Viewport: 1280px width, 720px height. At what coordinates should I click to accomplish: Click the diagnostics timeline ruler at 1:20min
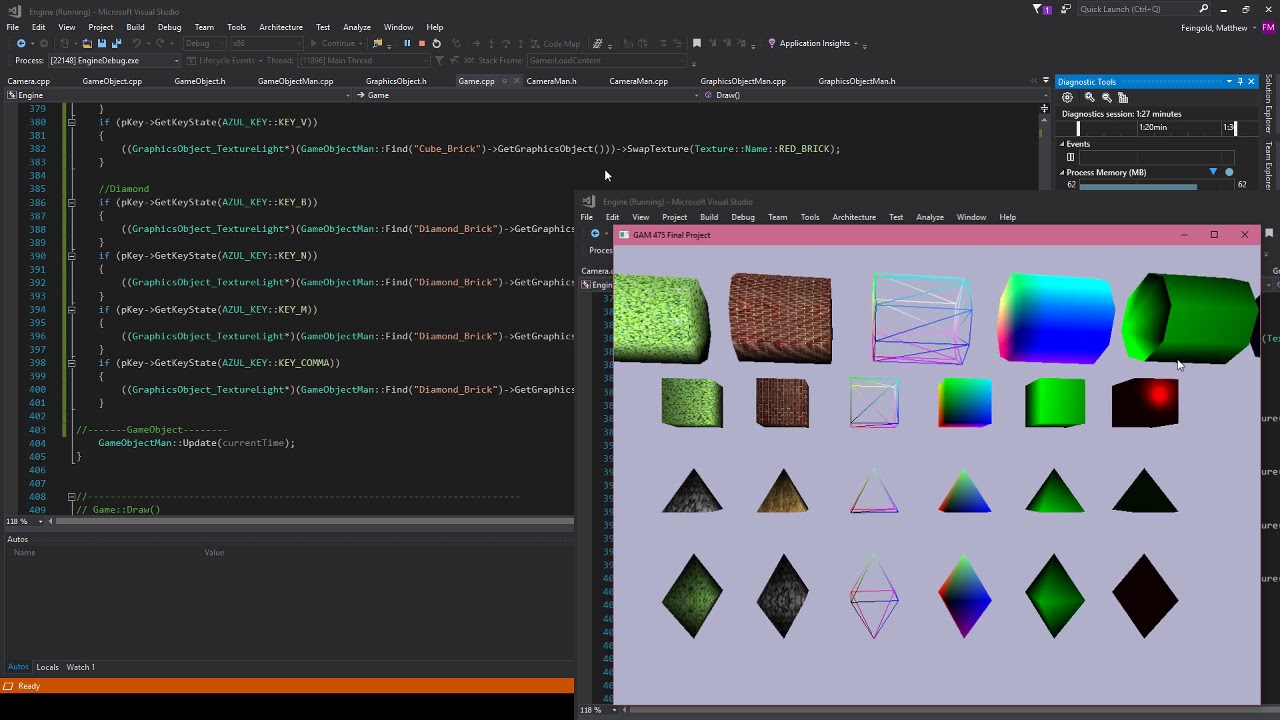pyautogui.click(x=1153, y=127)
